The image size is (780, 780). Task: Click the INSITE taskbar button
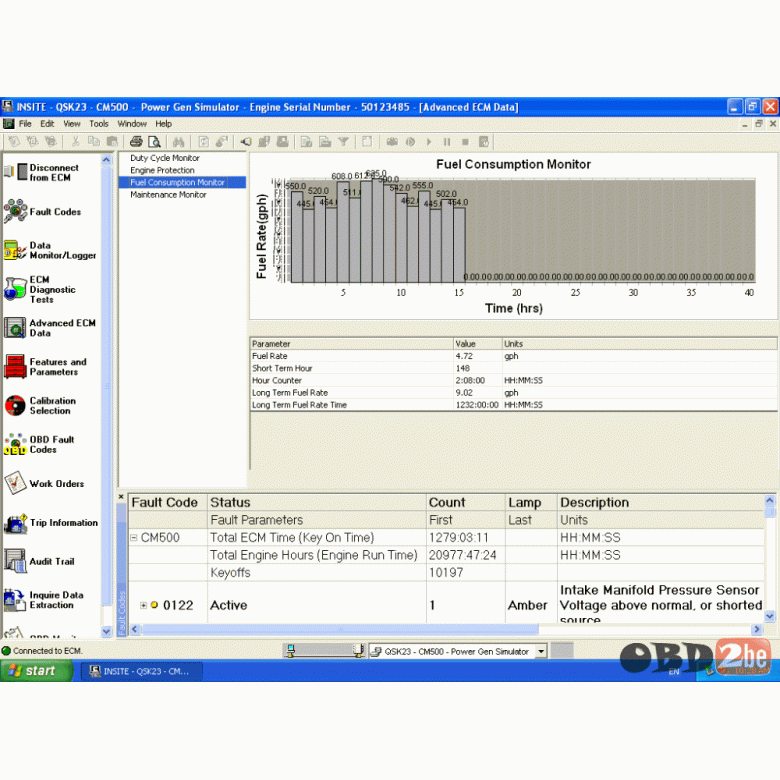(x=142, y=672)
